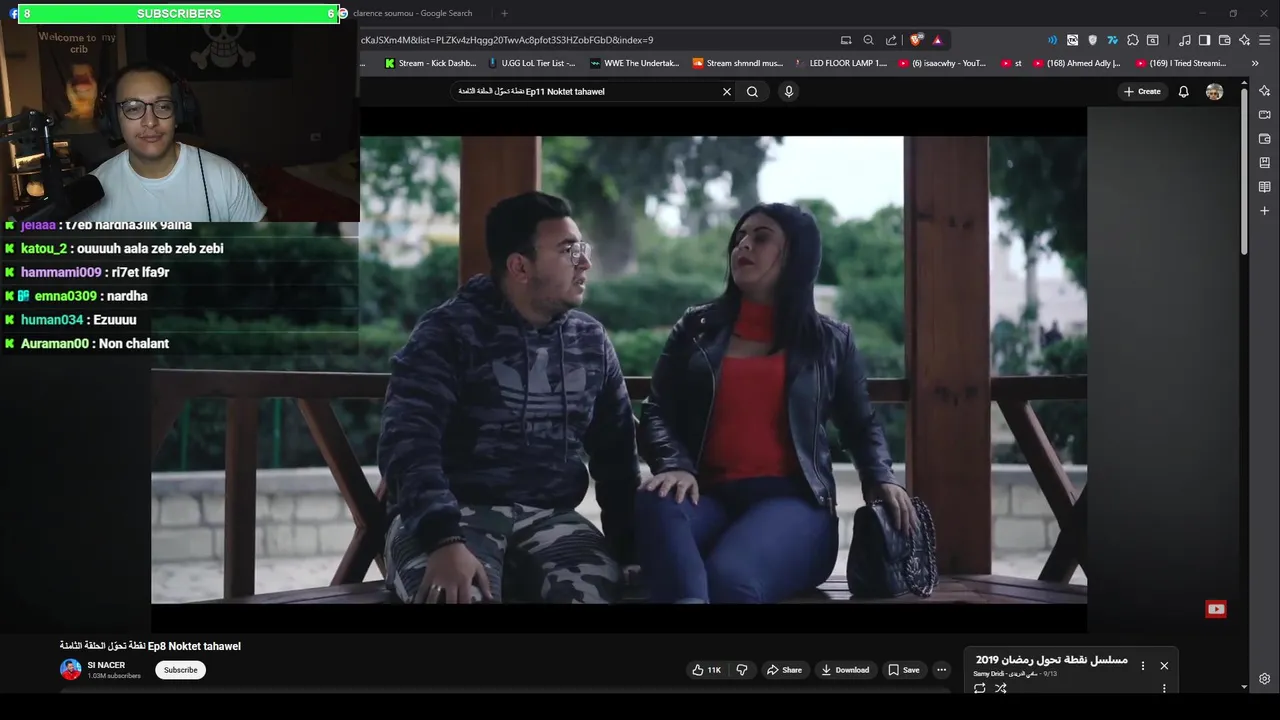Click the YouTube search magnifier button
Viewport: 1280px width, 720px height.
click(x=752, y=91)
